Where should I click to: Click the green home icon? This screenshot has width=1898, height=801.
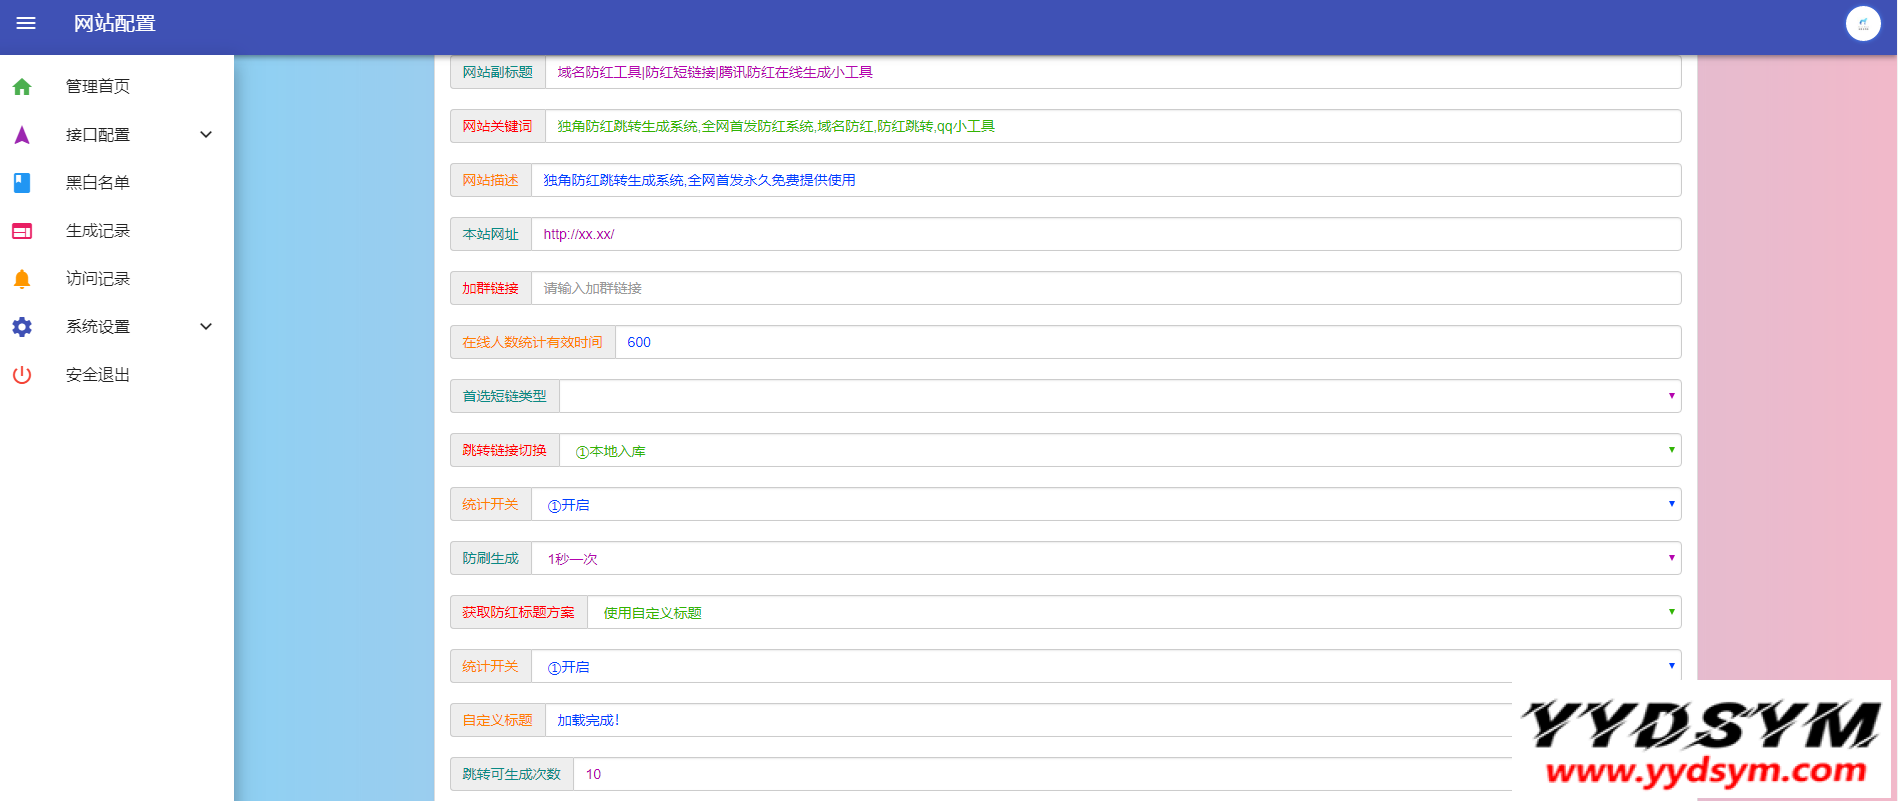(x=22, y=87)
